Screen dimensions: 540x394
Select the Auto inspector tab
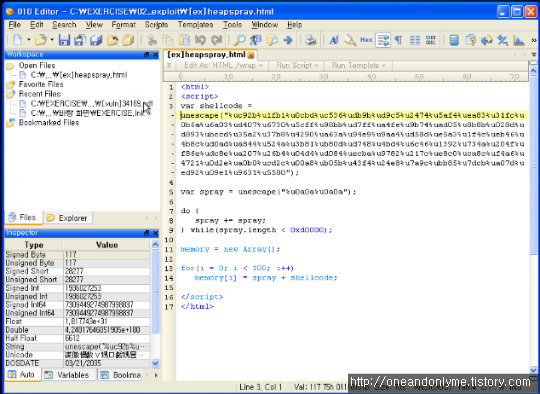coord(22,375)
